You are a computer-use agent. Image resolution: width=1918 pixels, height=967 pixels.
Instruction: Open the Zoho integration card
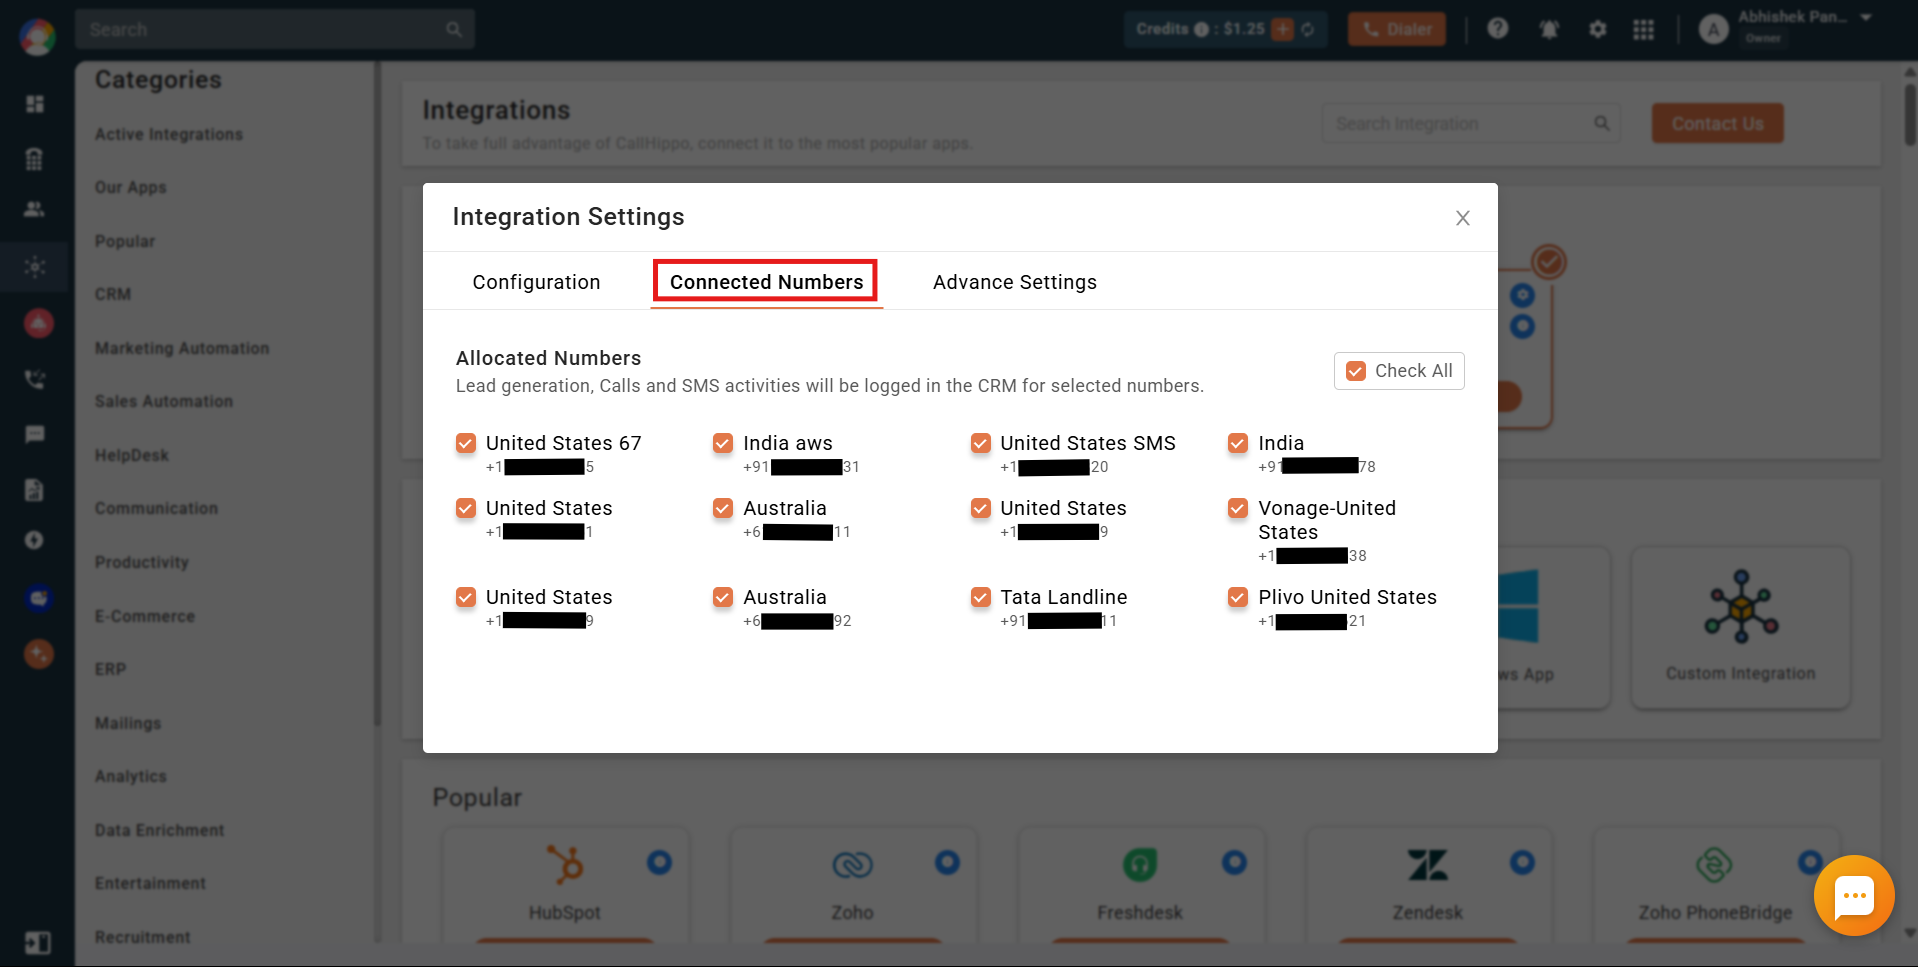853,884
